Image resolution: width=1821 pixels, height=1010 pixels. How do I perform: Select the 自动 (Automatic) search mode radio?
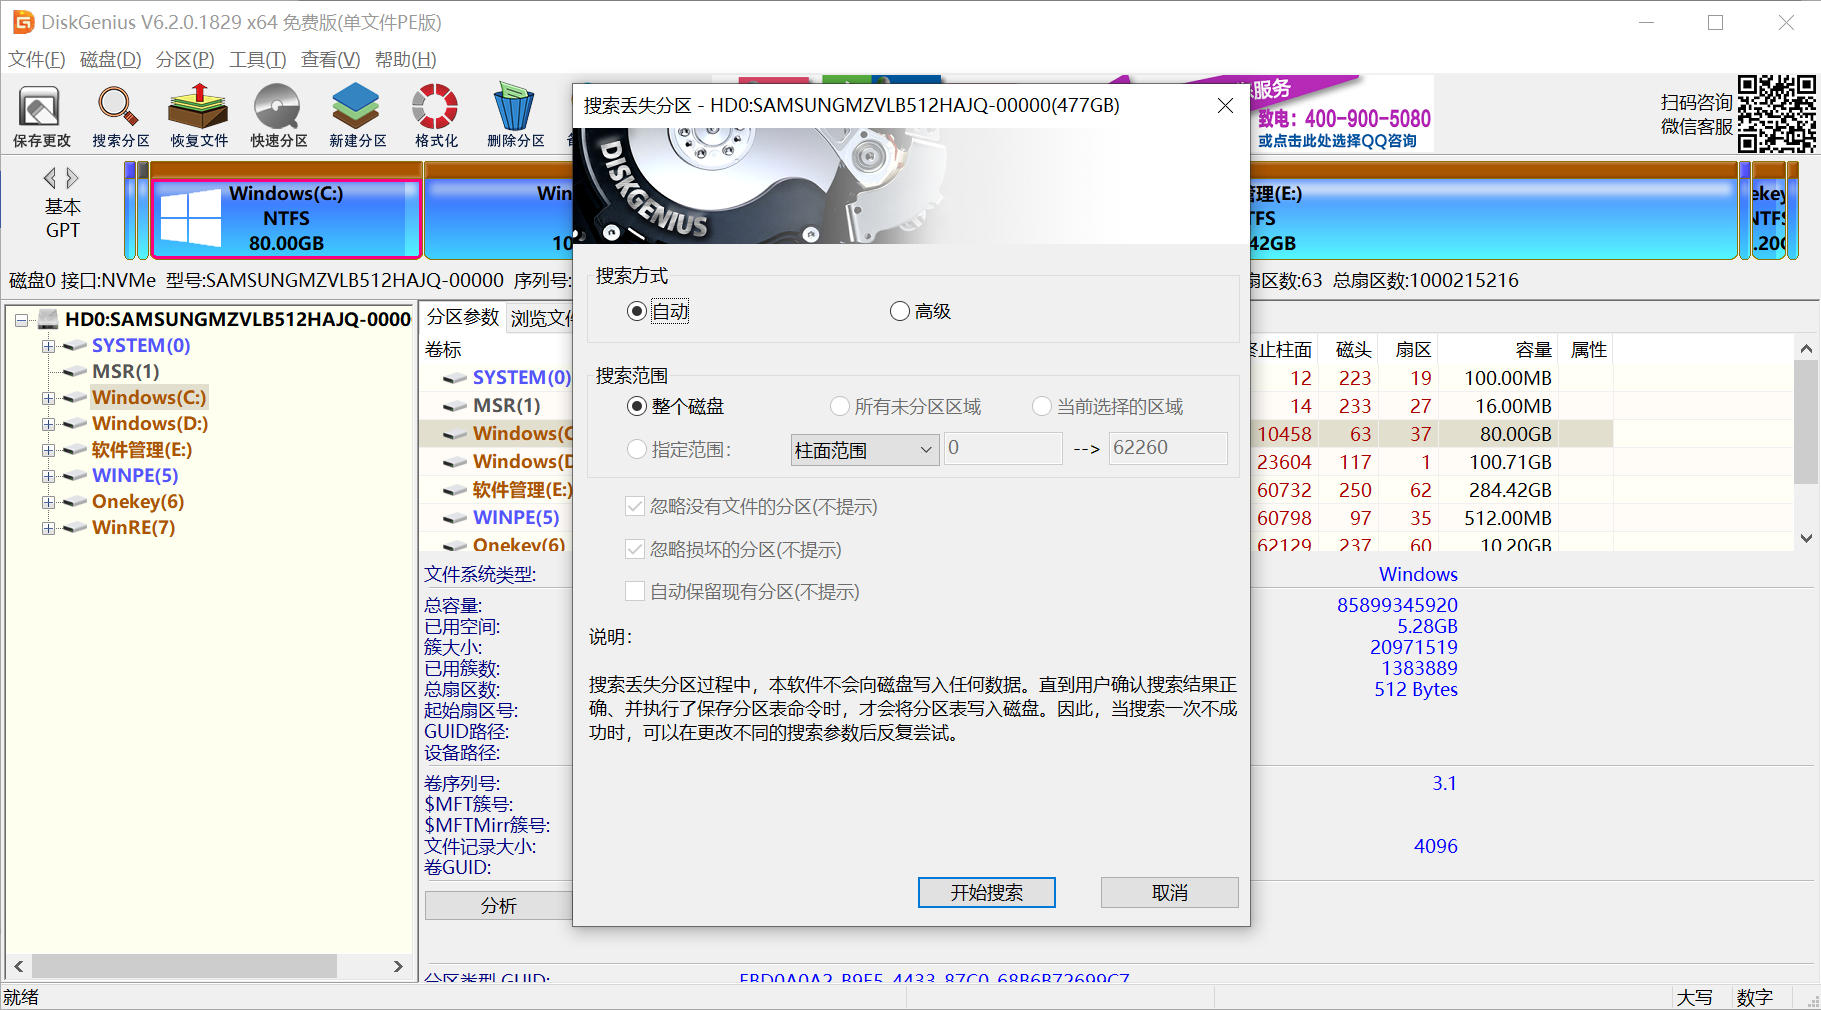coord(636,311)
